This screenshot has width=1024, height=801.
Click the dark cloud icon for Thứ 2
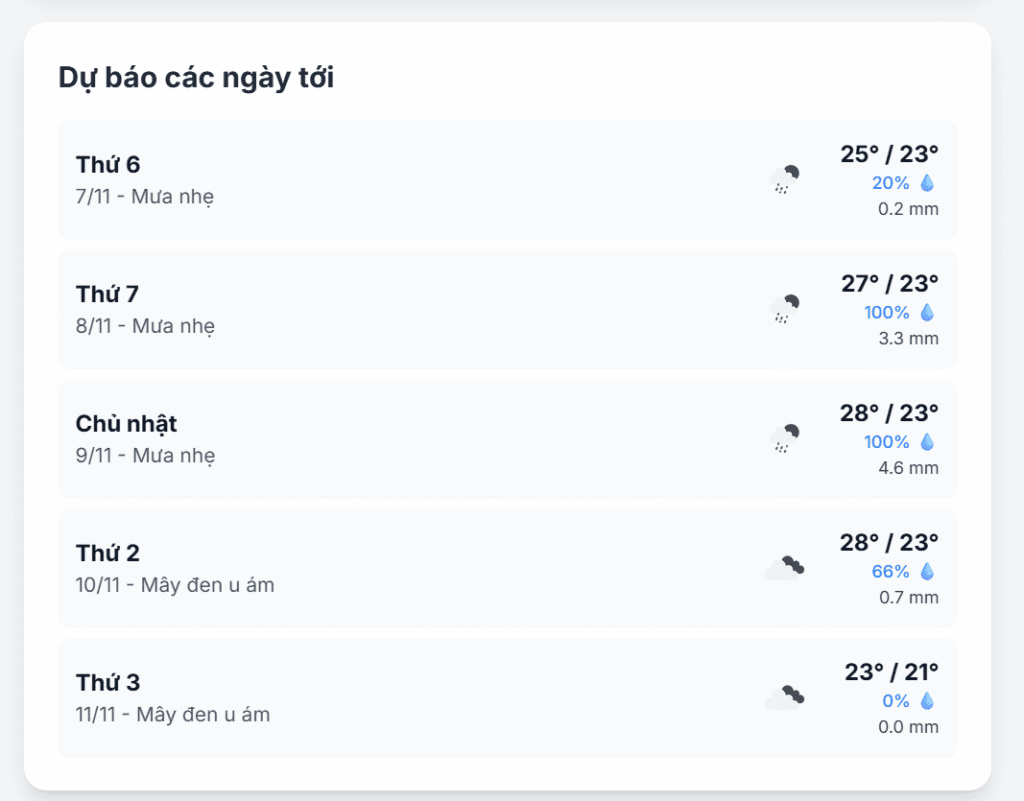click(785, 566)
